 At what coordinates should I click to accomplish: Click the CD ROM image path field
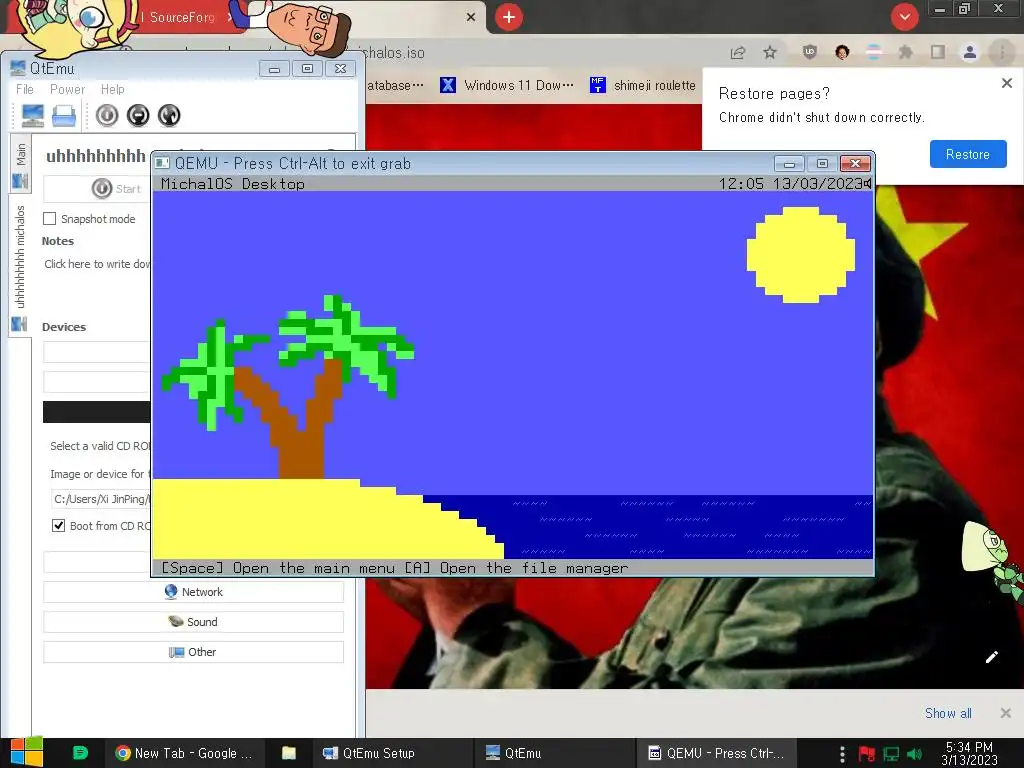click(100, 499)
